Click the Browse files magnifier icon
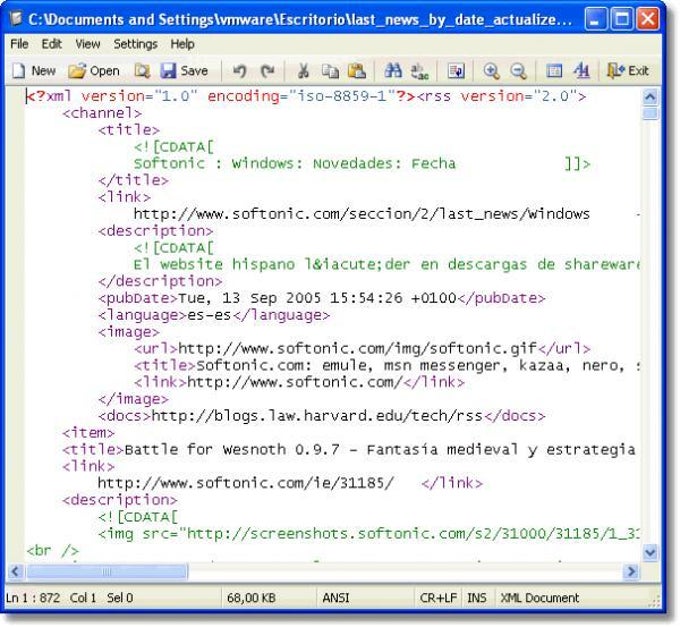This screenshot has width=680, height=627. click(142, 70)
